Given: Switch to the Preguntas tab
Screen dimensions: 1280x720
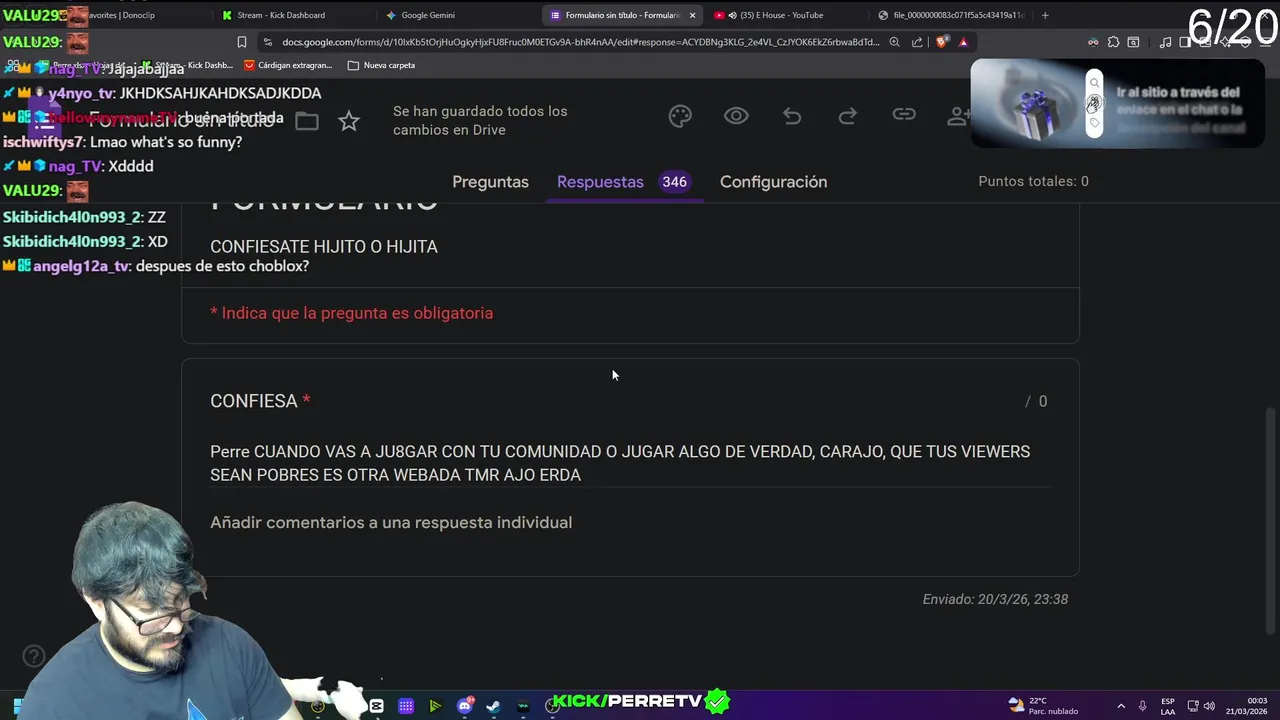Looking at the screenshot, I should tap(490, 182).
